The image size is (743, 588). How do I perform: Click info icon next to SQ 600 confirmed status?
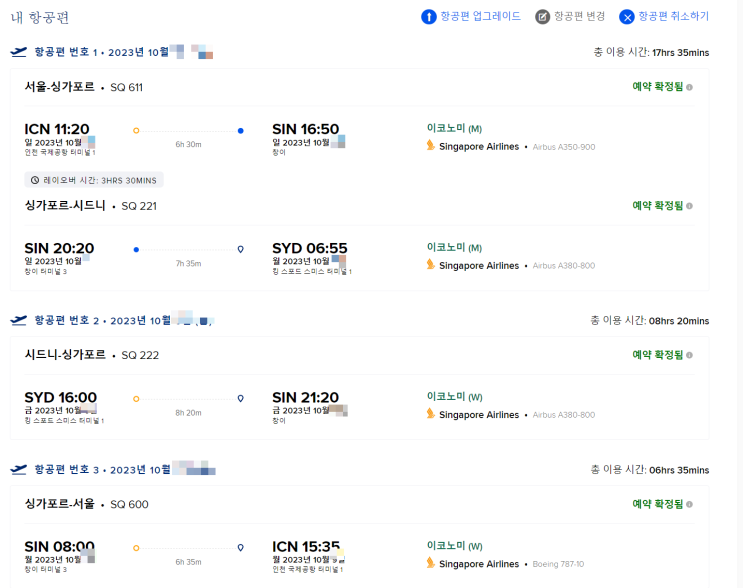pyautogui.click(x=690, y=504)
